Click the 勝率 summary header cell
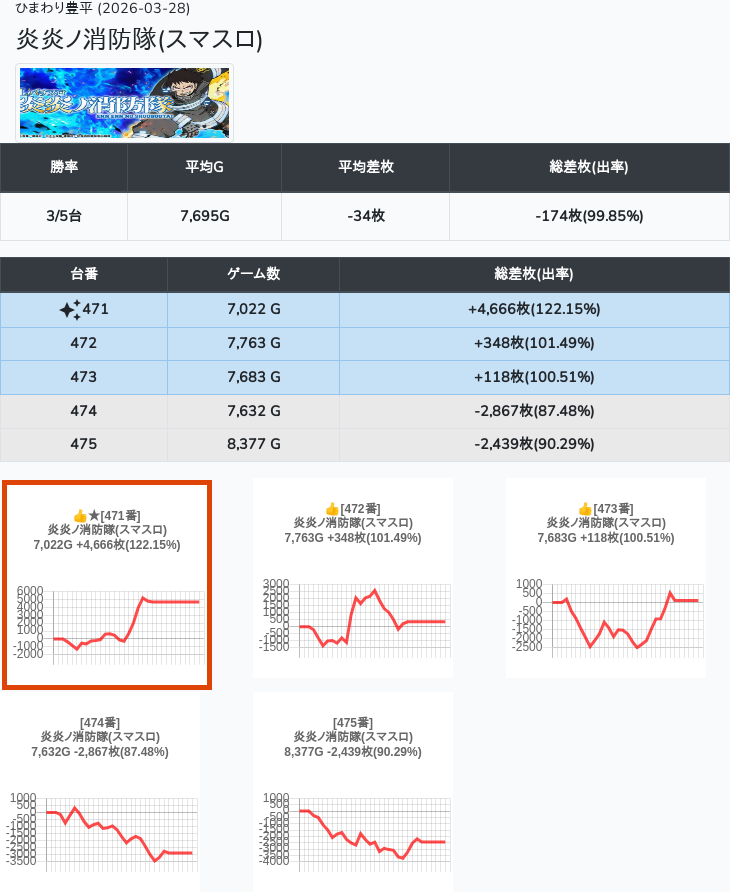The image size is (730, 892). click(x=64, y=167)
